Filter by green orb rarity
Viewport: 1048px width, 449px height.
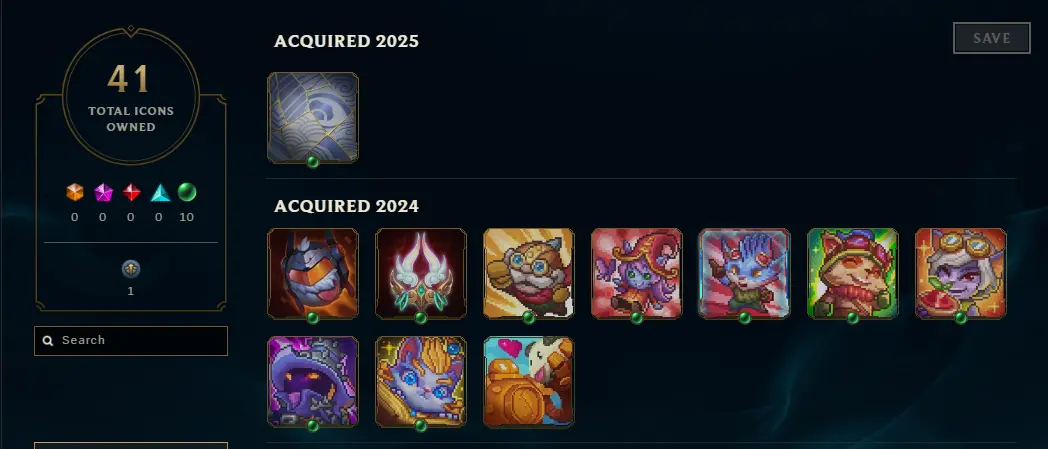click(x=187, y=192)
